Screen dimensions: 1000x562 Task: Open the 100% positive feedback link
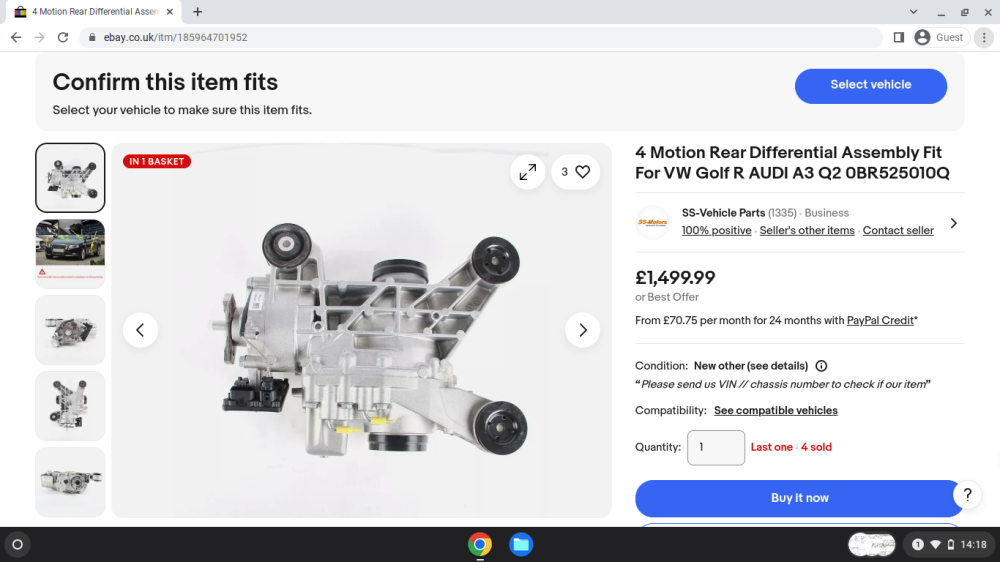(716, 230)
